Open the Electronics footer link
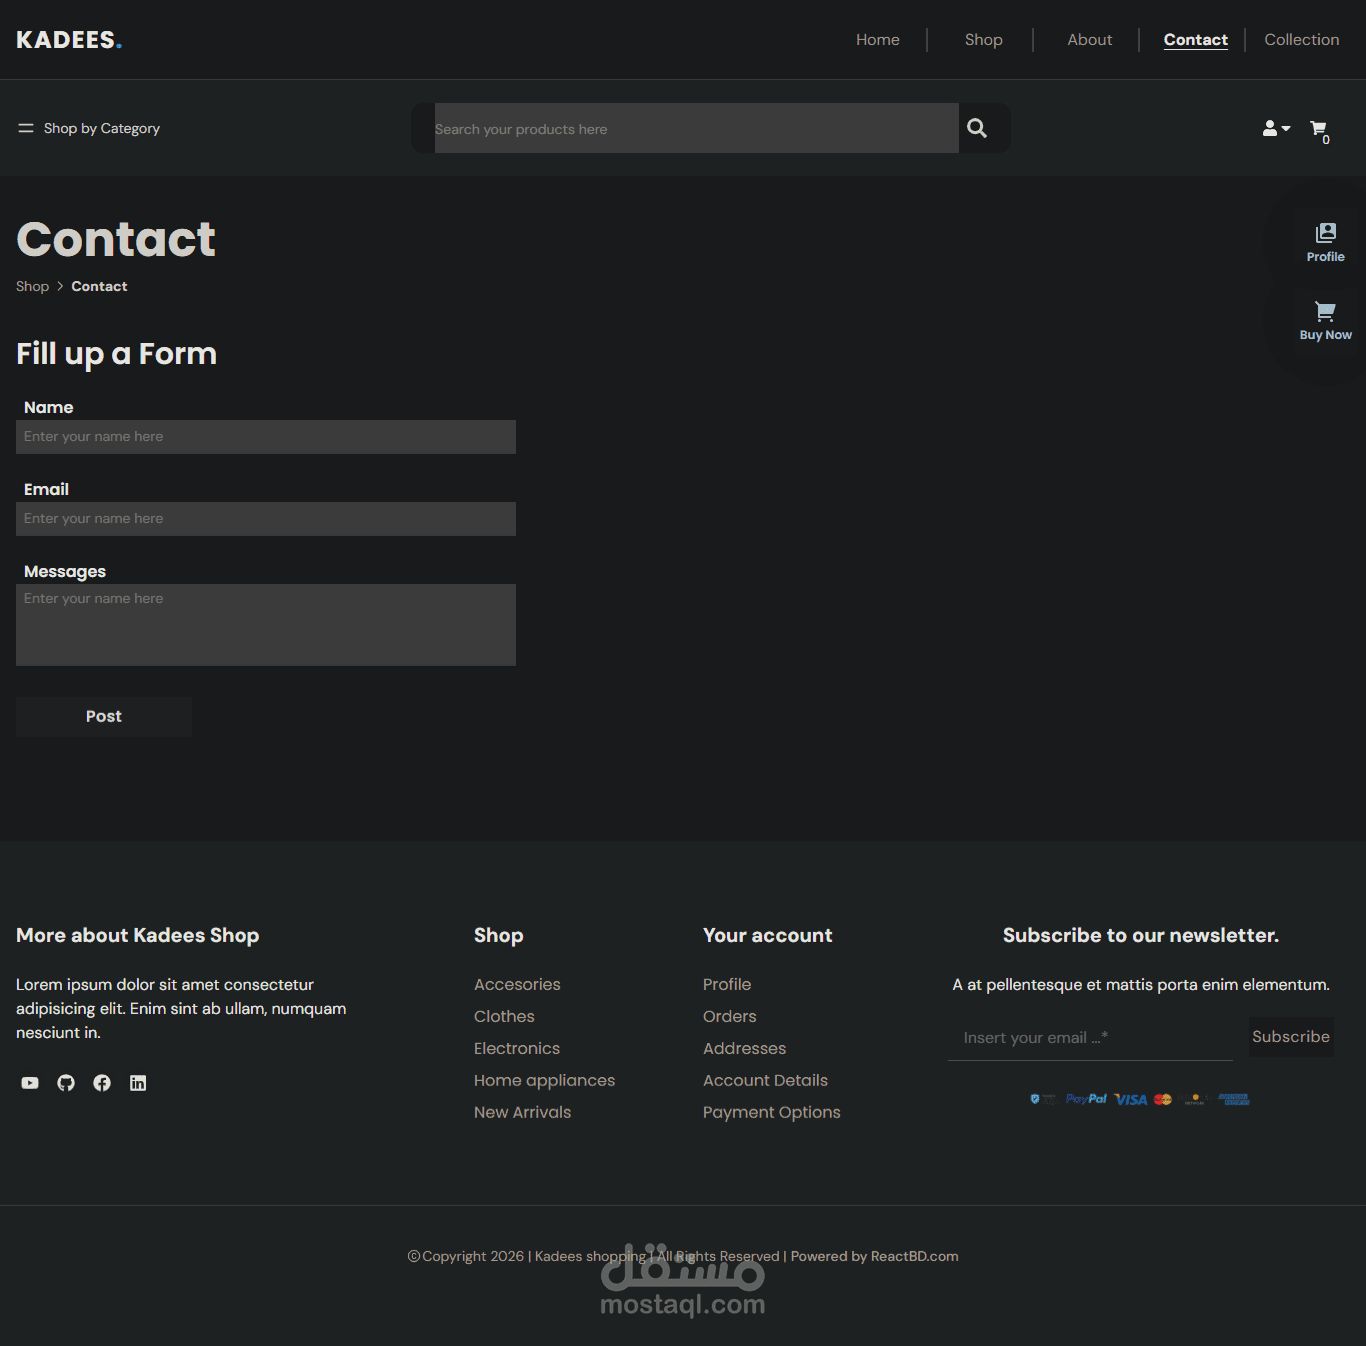Viewport: 1366px width, 1346px height. tap(517, 1049)
